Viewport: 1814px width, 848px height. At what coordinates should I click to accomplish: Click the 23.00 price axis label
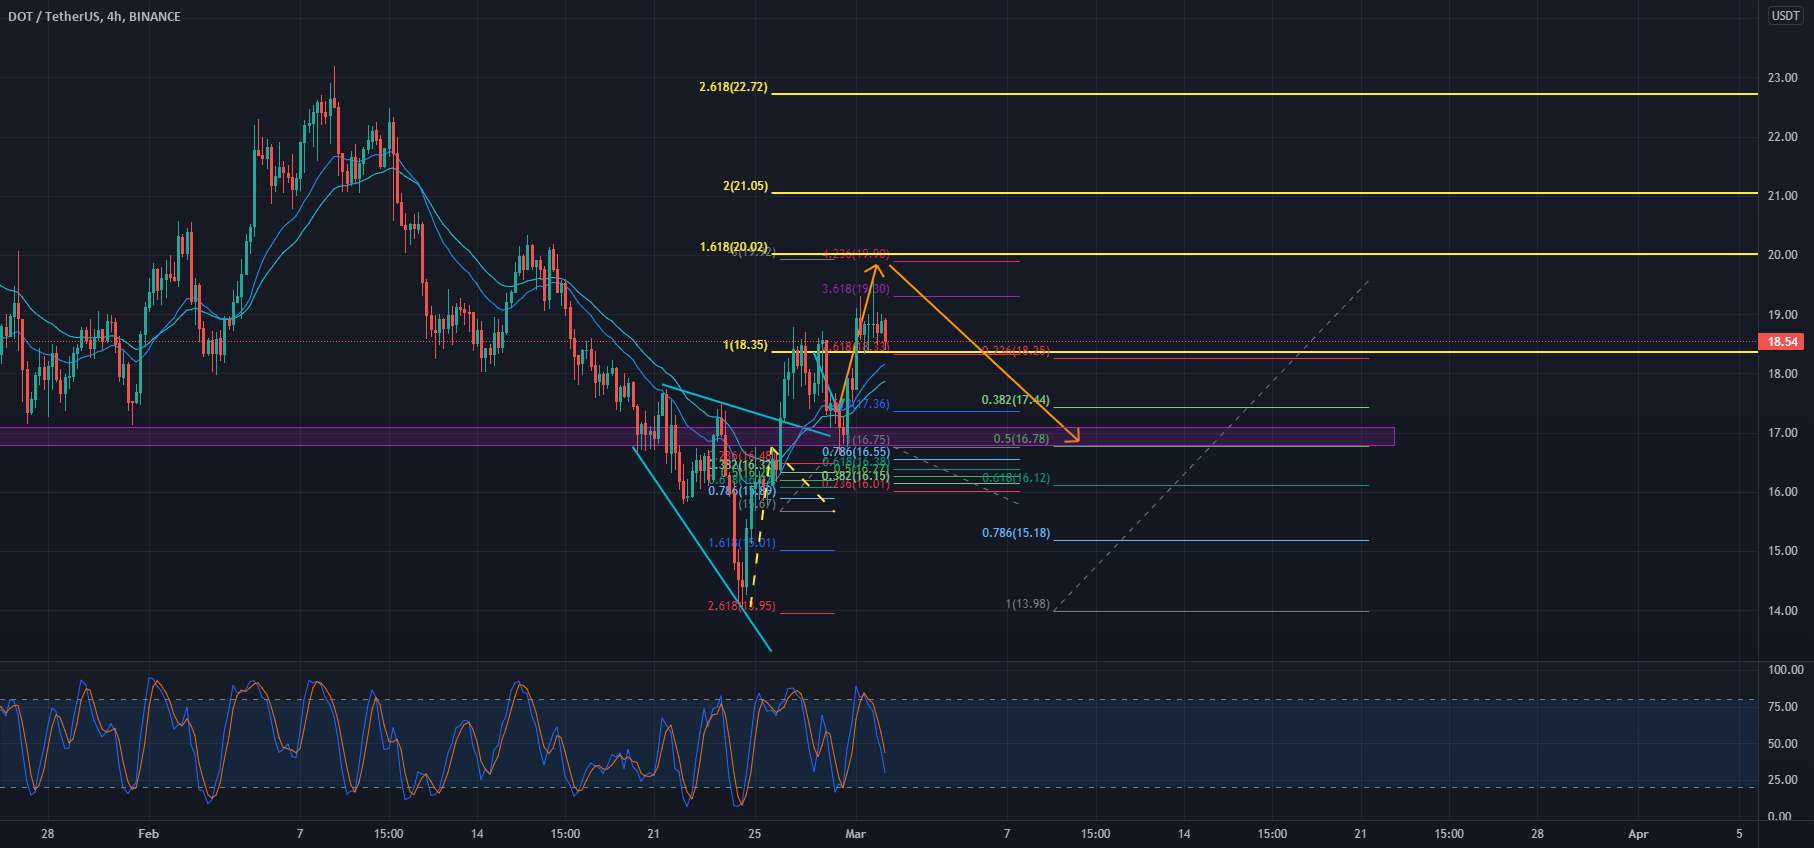(x=1782, y=78)
